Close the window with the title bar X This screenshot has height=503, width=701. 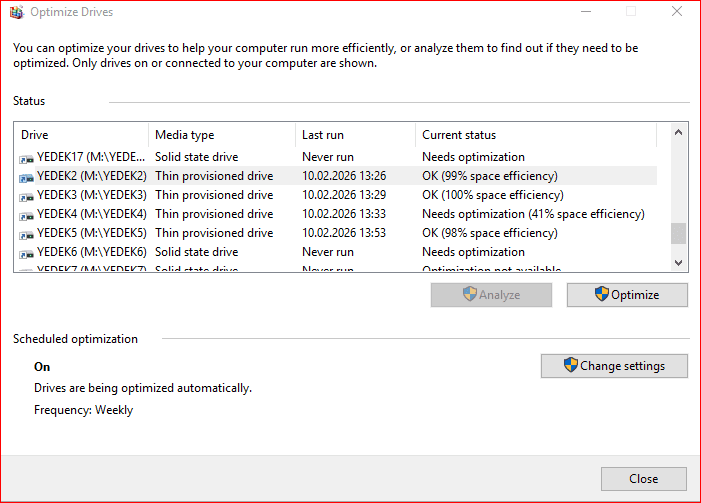(x=675, y=12)
